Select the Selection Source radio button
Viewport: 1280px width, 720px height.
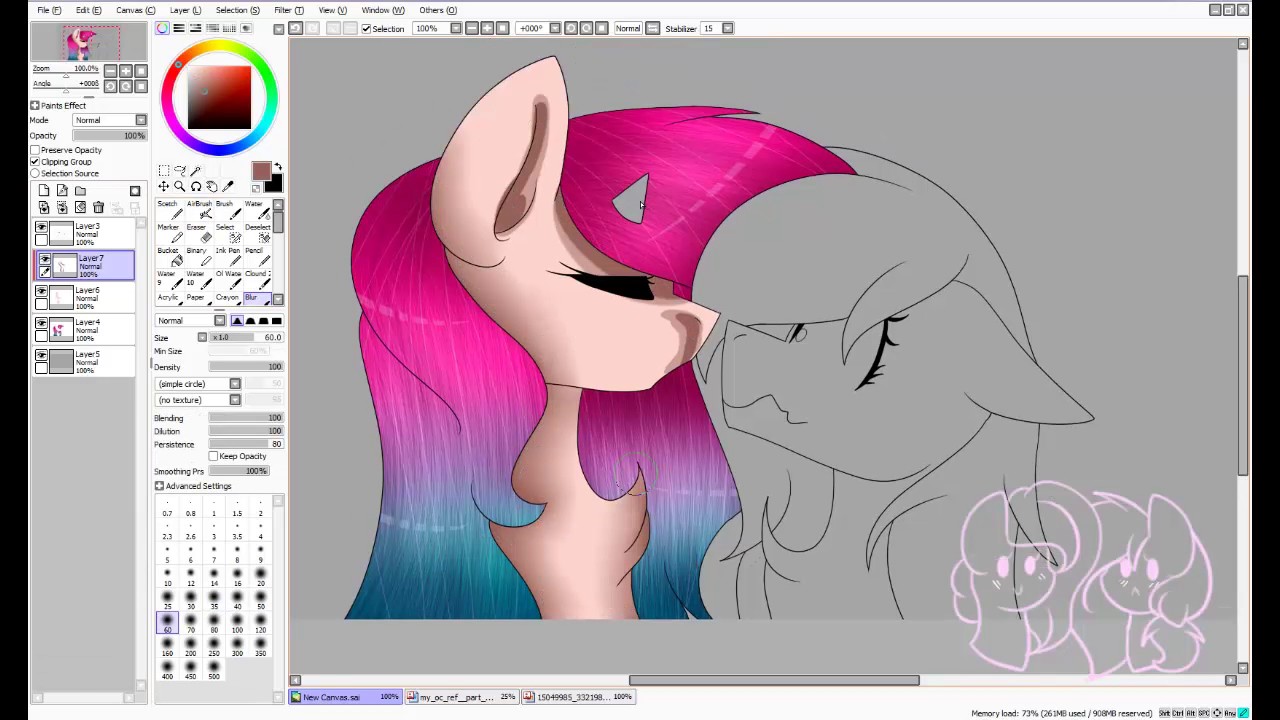(x=35, y=173)
